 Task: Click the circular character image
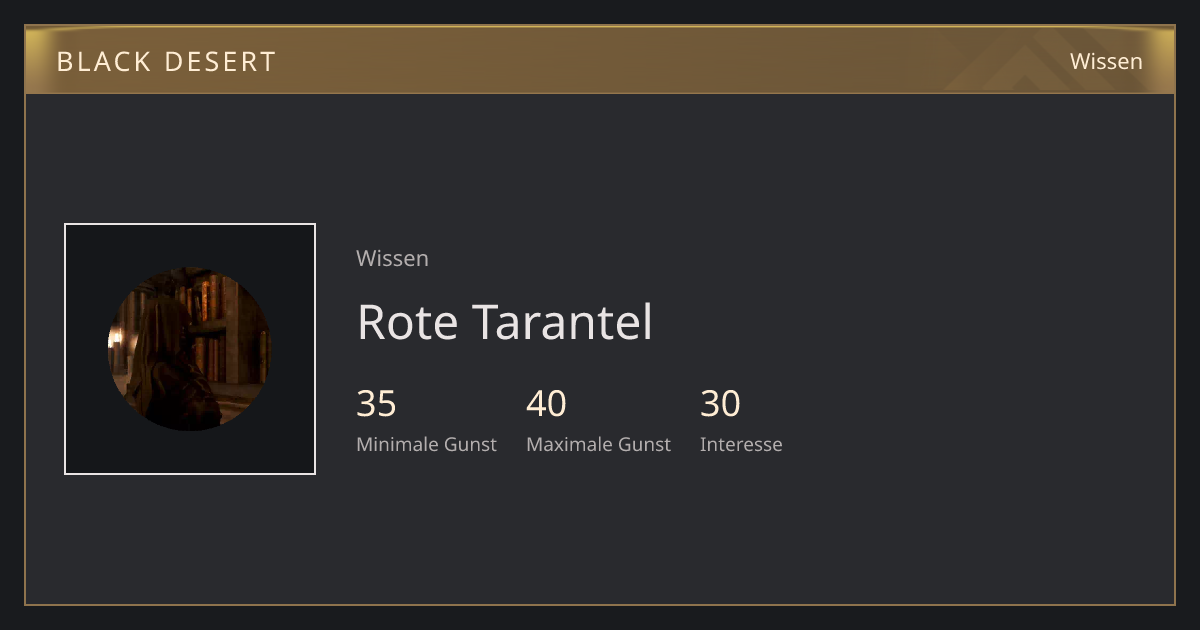(x=189, y=349)
